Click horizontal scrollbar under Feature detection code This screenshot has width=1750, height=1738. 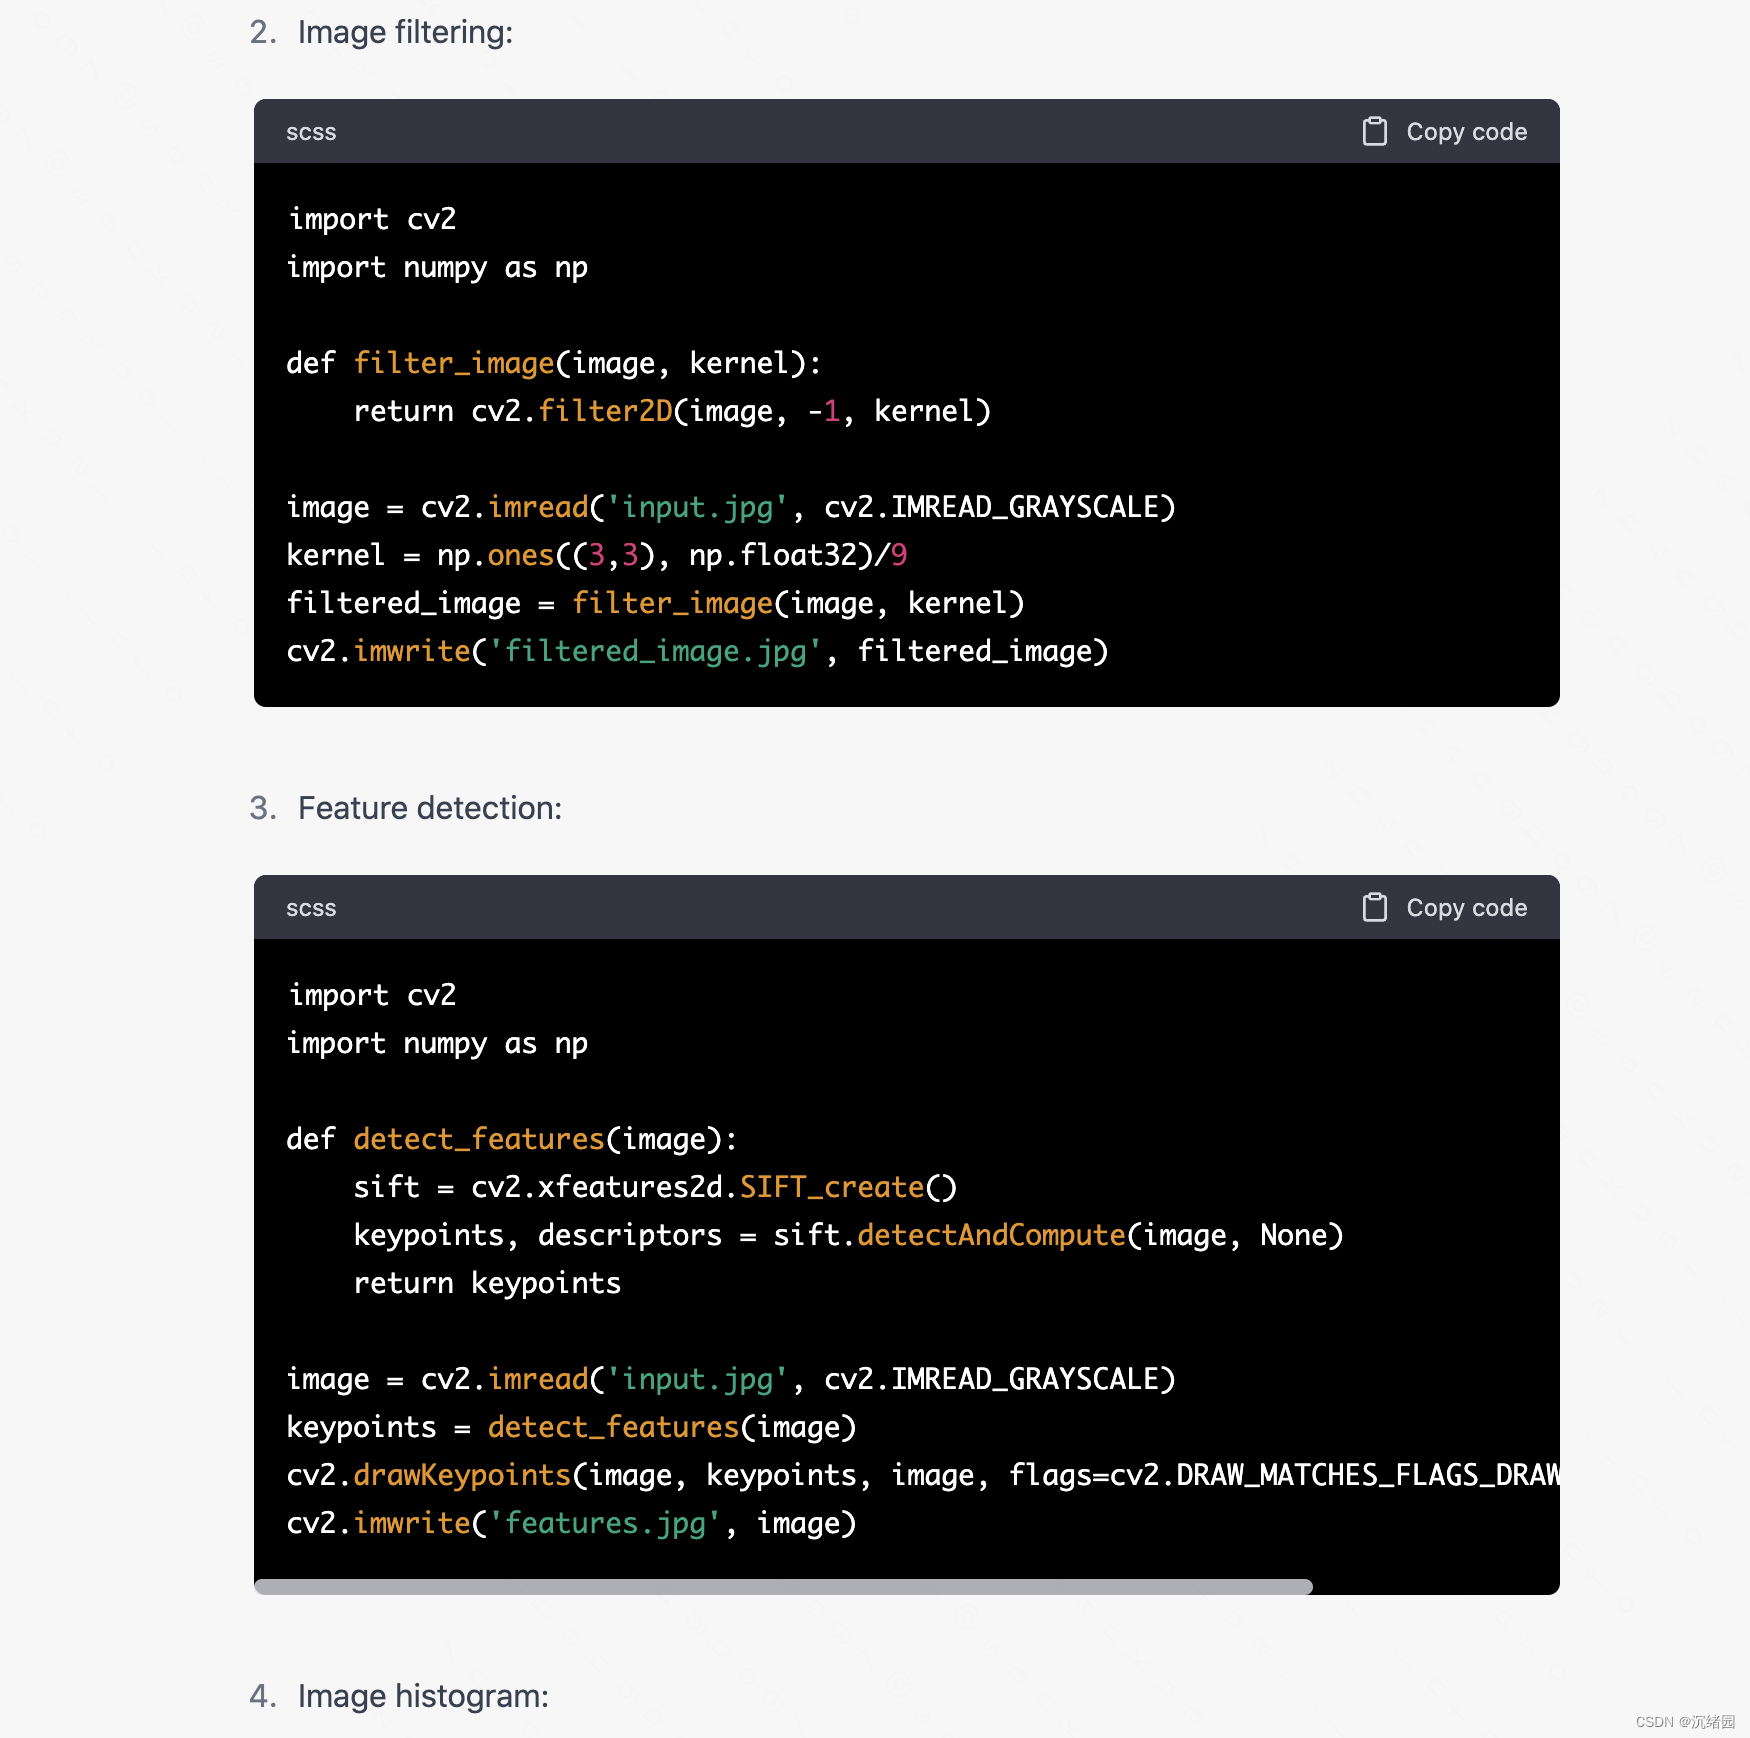(783, 1587)
